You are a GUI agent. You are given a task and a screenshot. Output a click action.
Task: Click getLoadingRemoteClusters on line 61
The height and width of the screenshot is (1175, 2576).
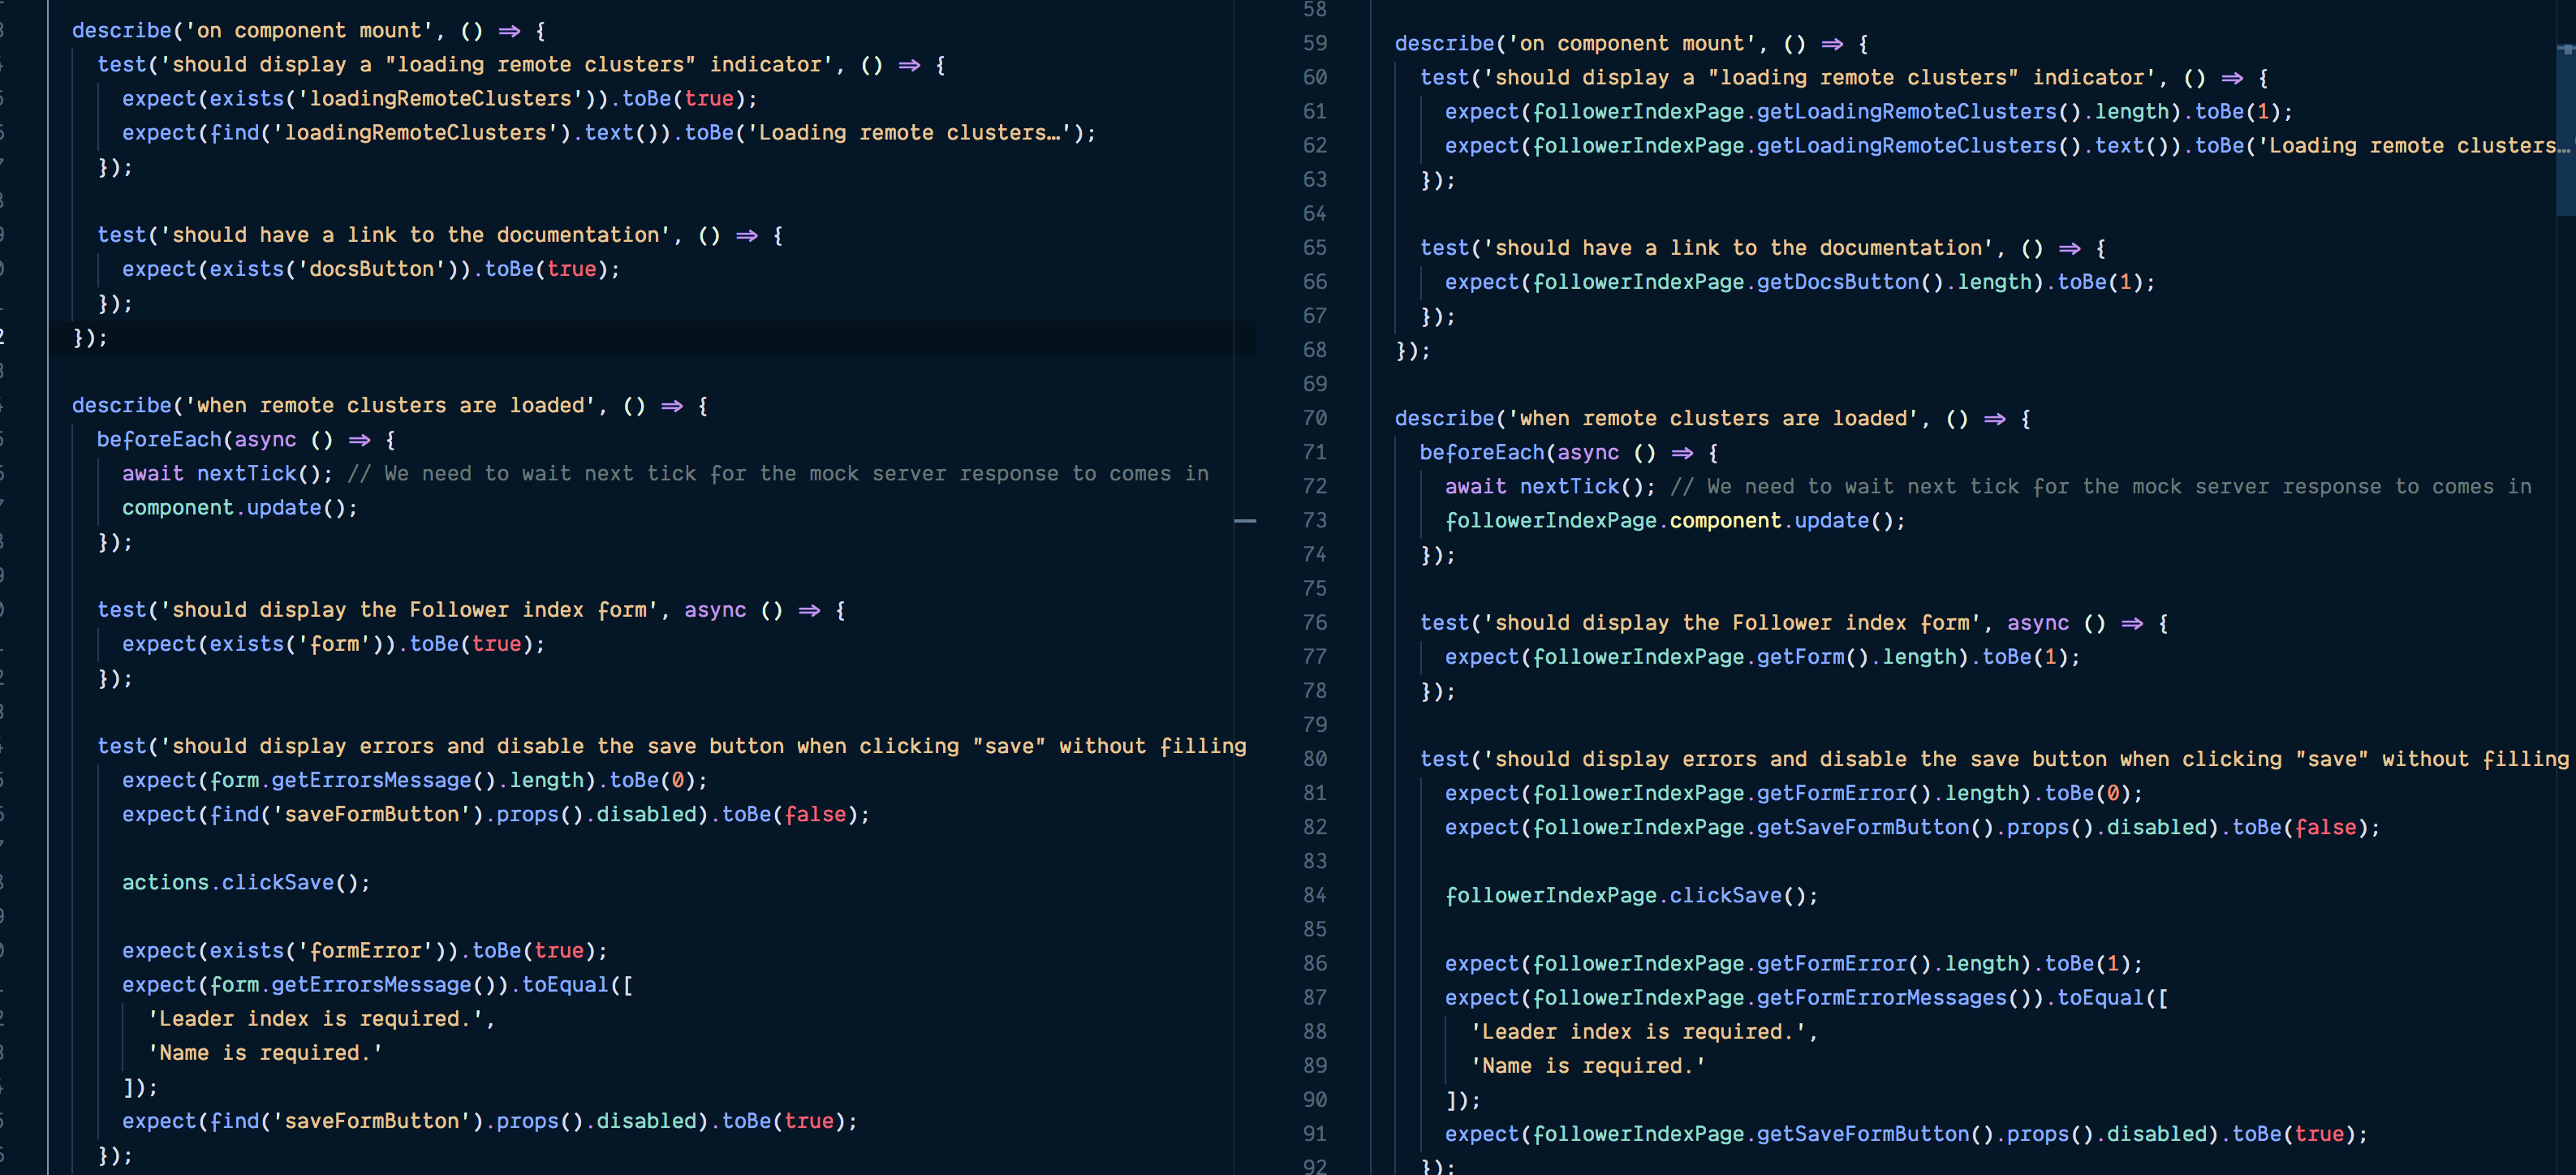pyautogui.click(x=1906, y=112)
